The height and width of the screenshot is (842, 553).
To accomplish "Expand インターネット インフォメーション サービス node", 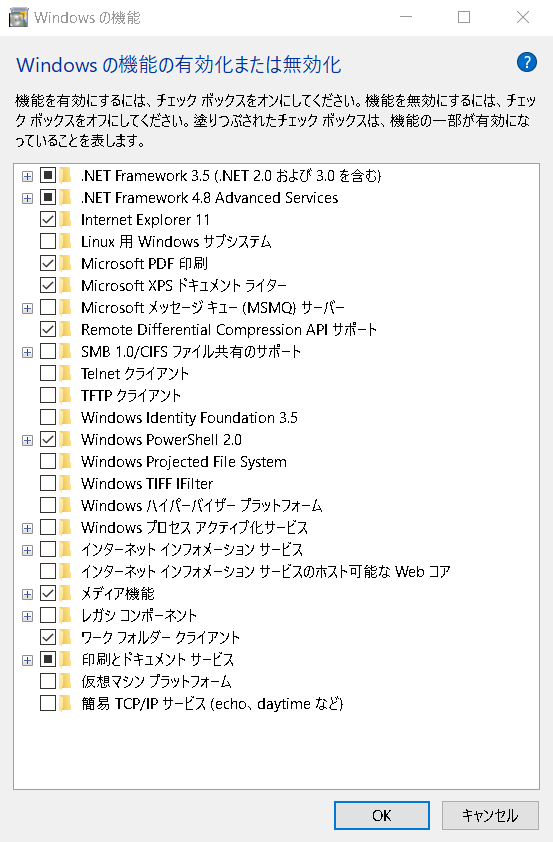I will pyautogui.click(x=27, y=550).
